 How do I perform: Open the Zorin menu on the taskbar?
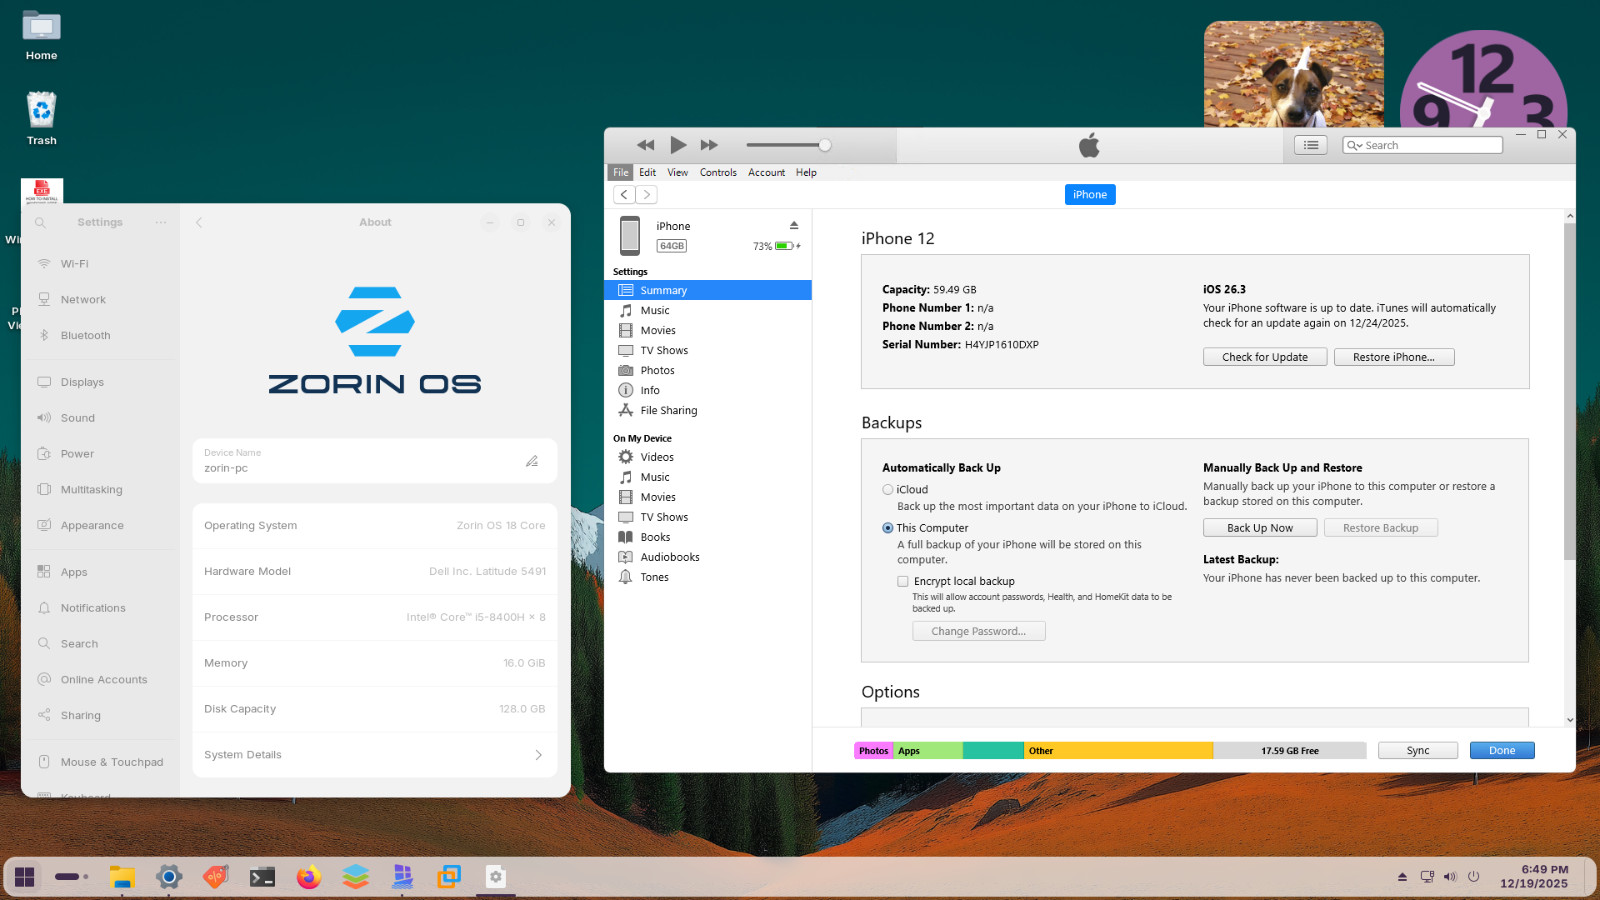tap(25, 877)
